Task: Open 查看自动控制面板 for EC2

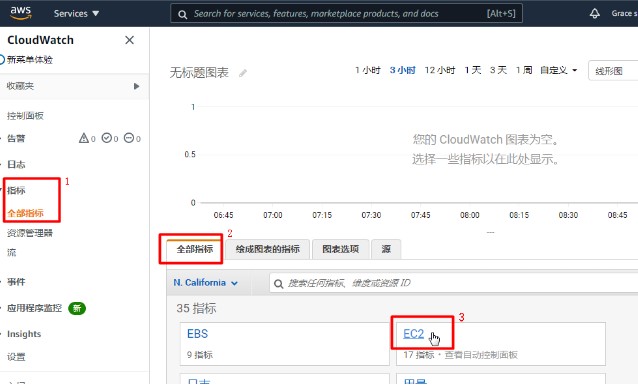Action: tap(481, 355)
